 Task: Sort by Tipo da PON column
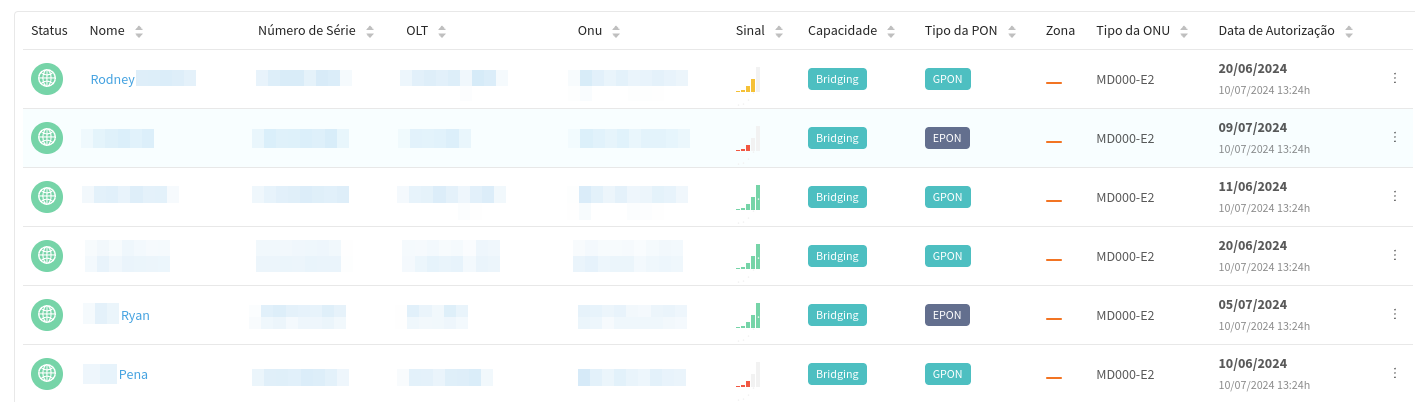(1012, 32)
